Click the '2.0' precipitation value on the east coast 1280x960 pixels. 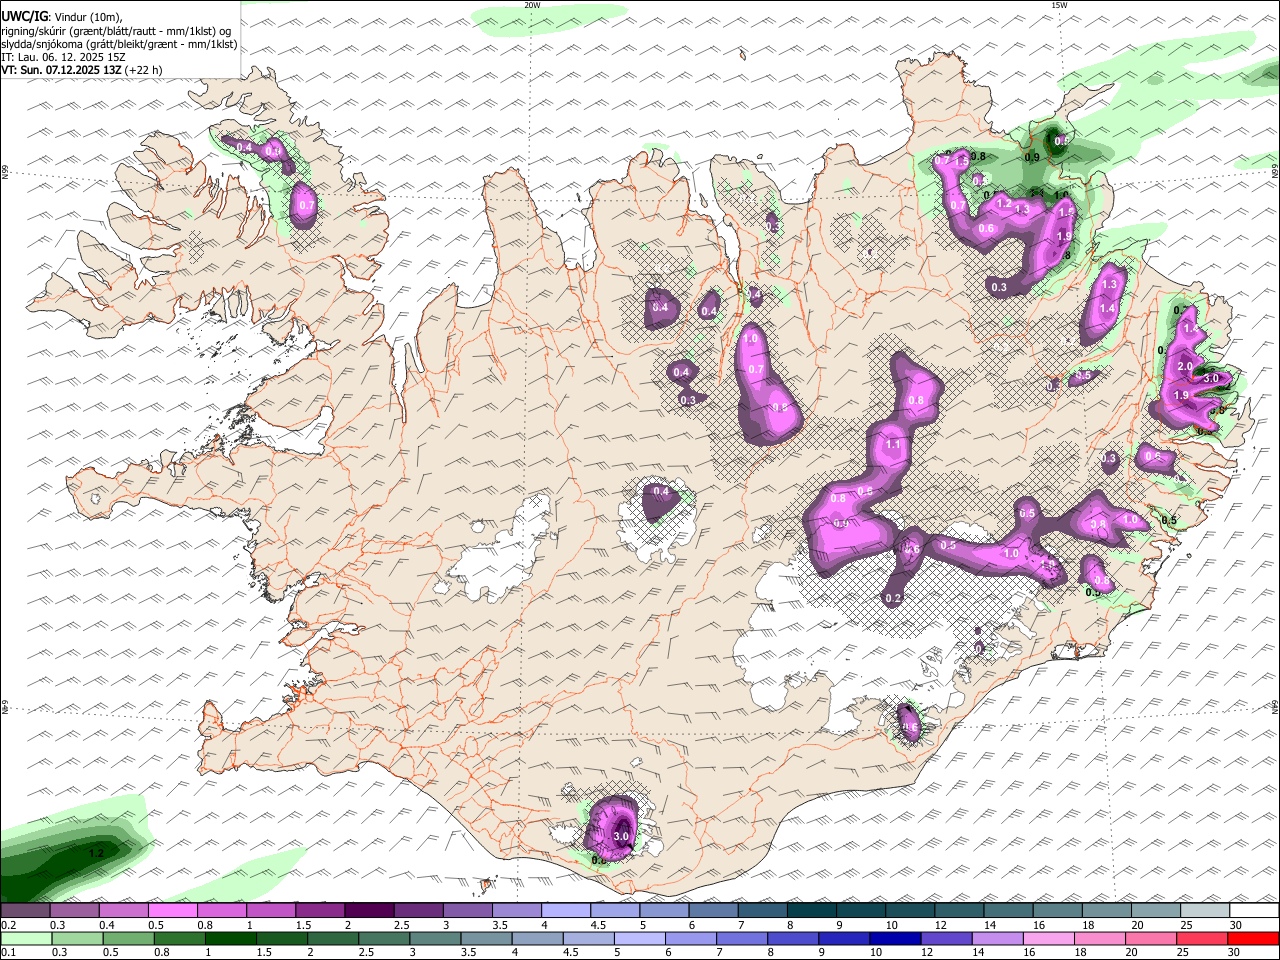pos(1185,367)
